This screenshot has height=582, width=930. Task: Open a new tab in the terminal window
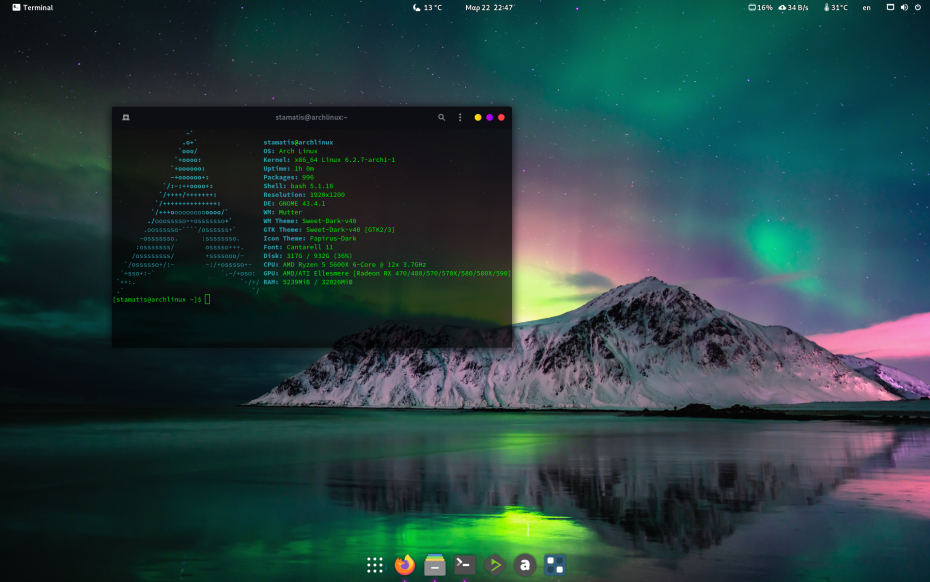tap(126, 117)
